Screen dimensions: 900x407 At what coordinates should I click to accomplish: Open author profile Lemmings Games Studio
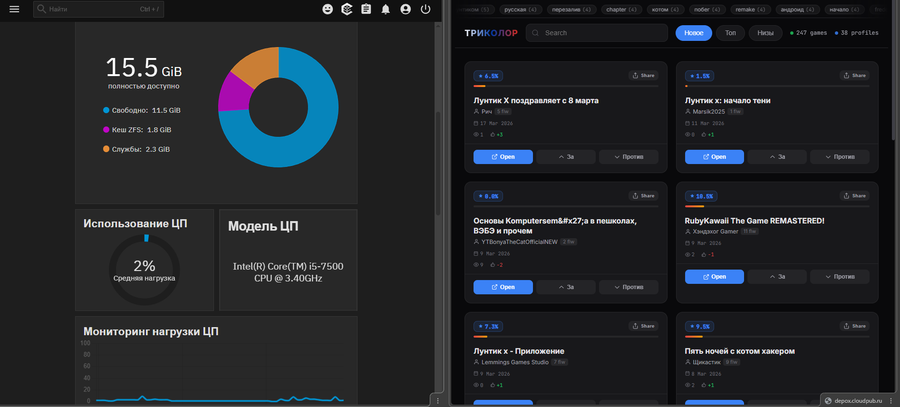click(515, 362)
